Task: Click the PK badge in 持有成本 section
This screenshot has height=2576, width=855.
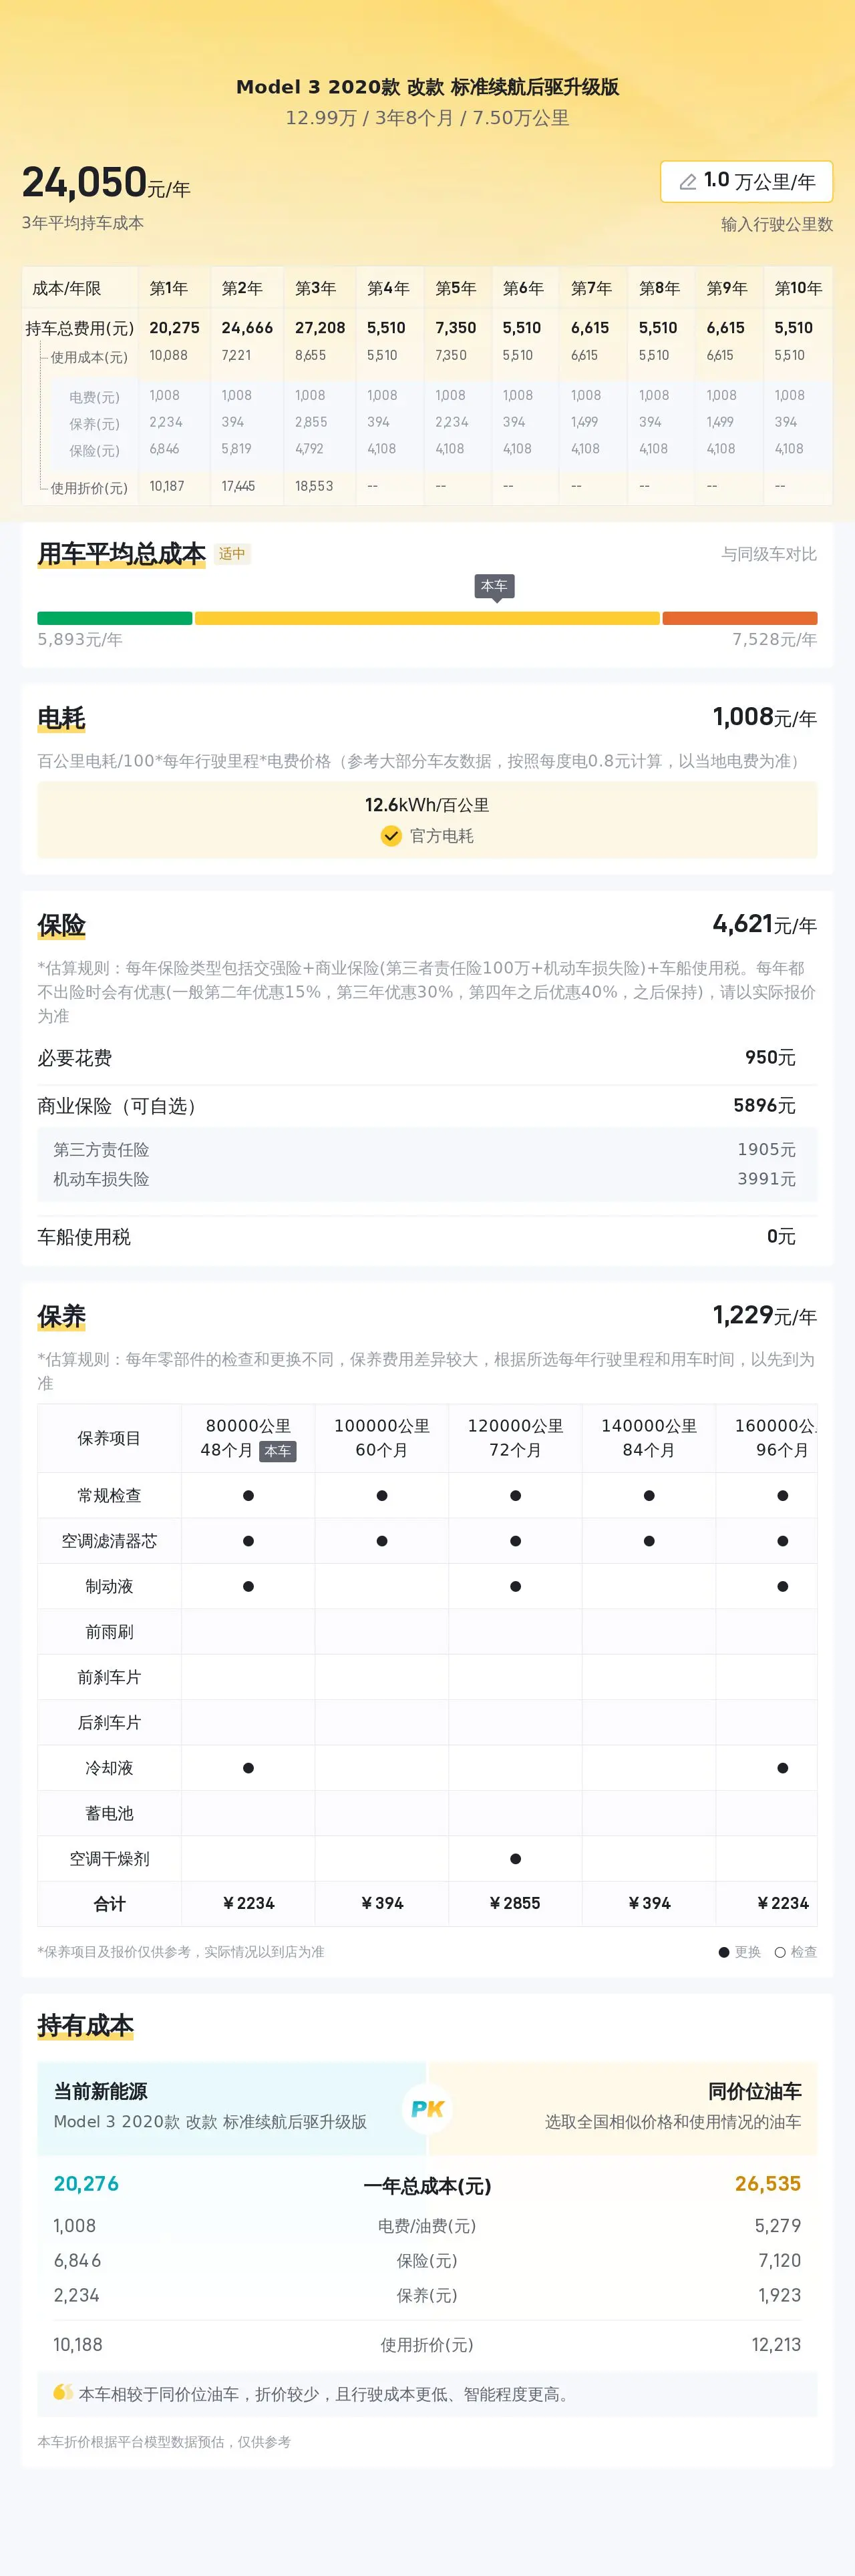Action: pos(427,2109)
